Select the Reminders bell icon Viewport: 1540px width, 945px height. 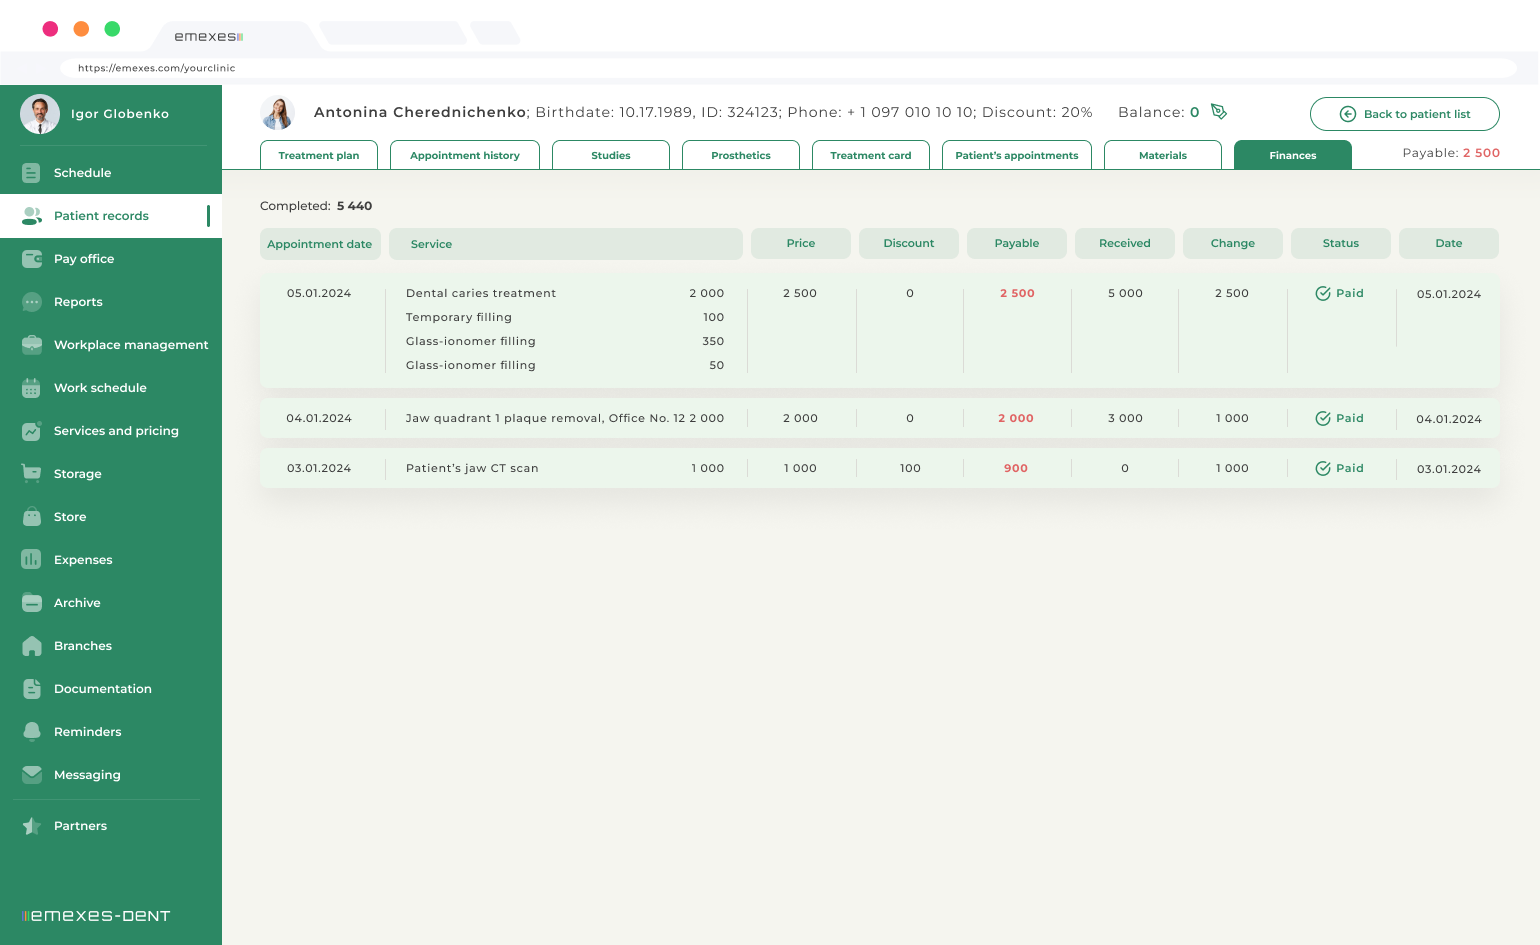(32, 732)
